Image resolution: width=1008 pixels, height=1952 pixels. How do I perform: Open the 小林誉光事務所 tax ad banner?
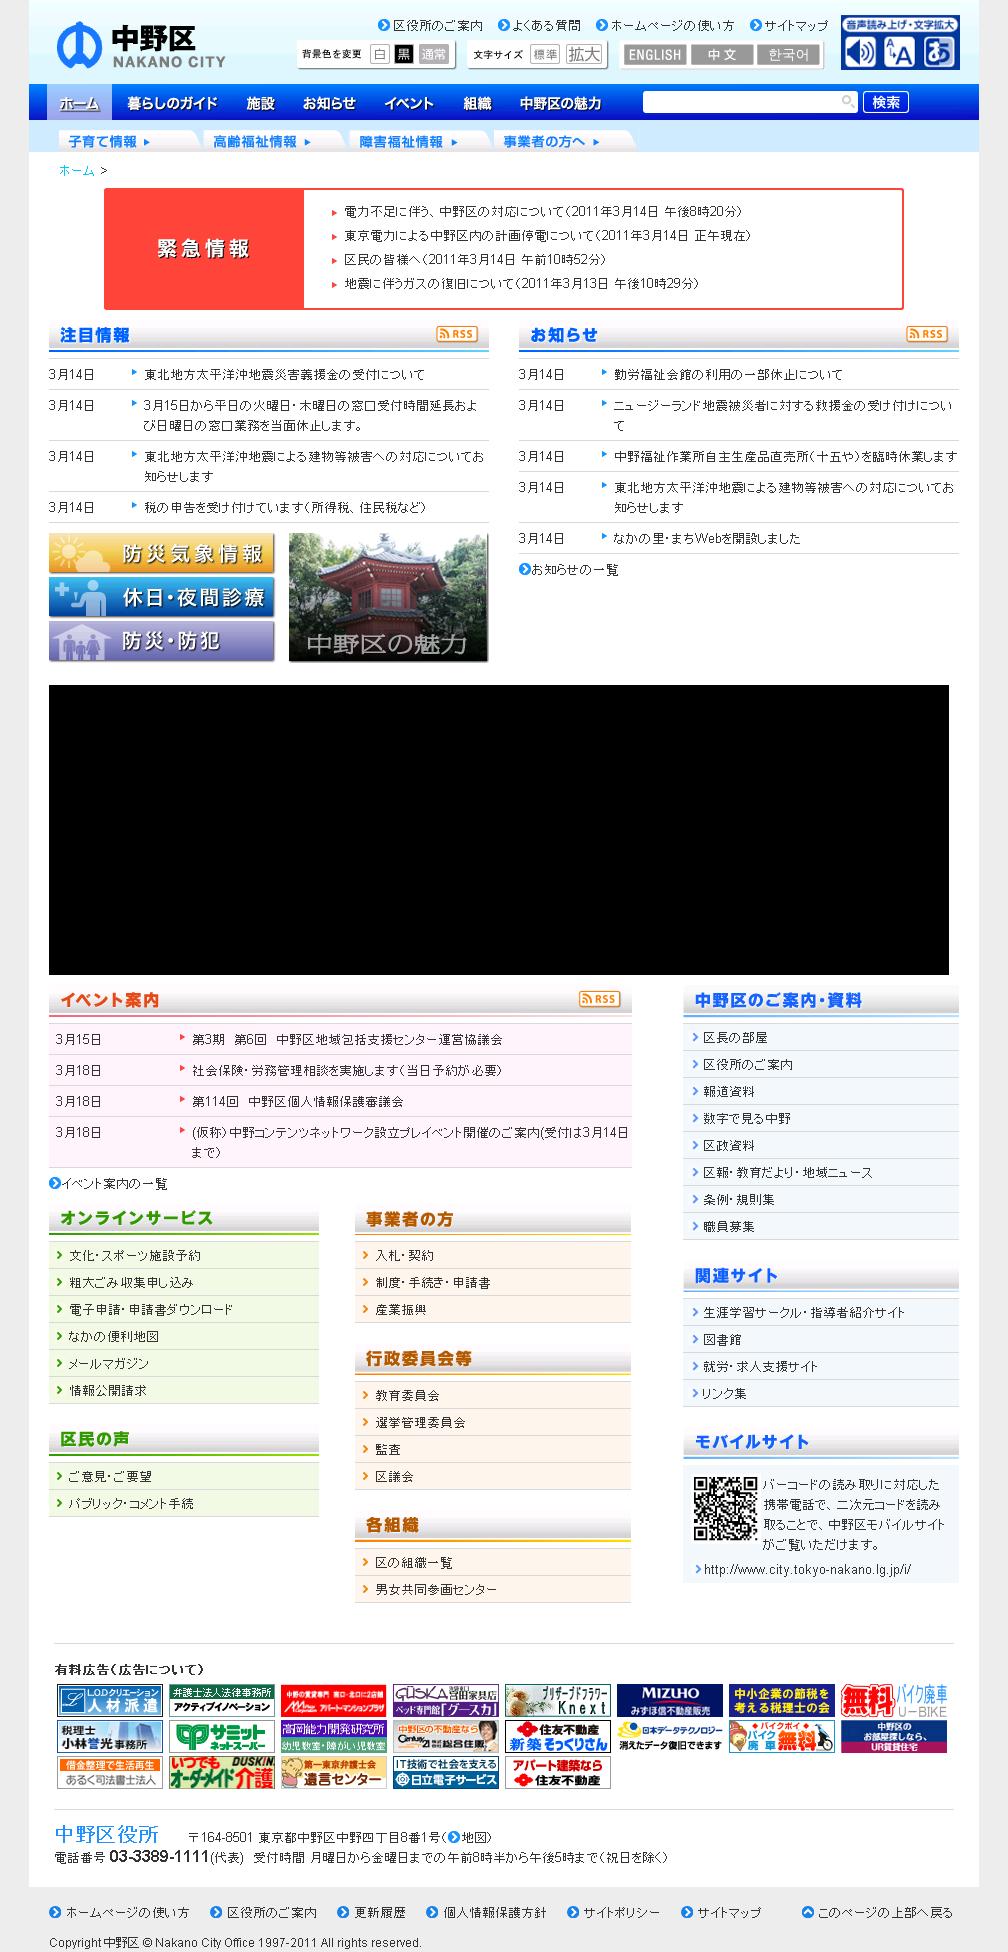point(109,1736)
